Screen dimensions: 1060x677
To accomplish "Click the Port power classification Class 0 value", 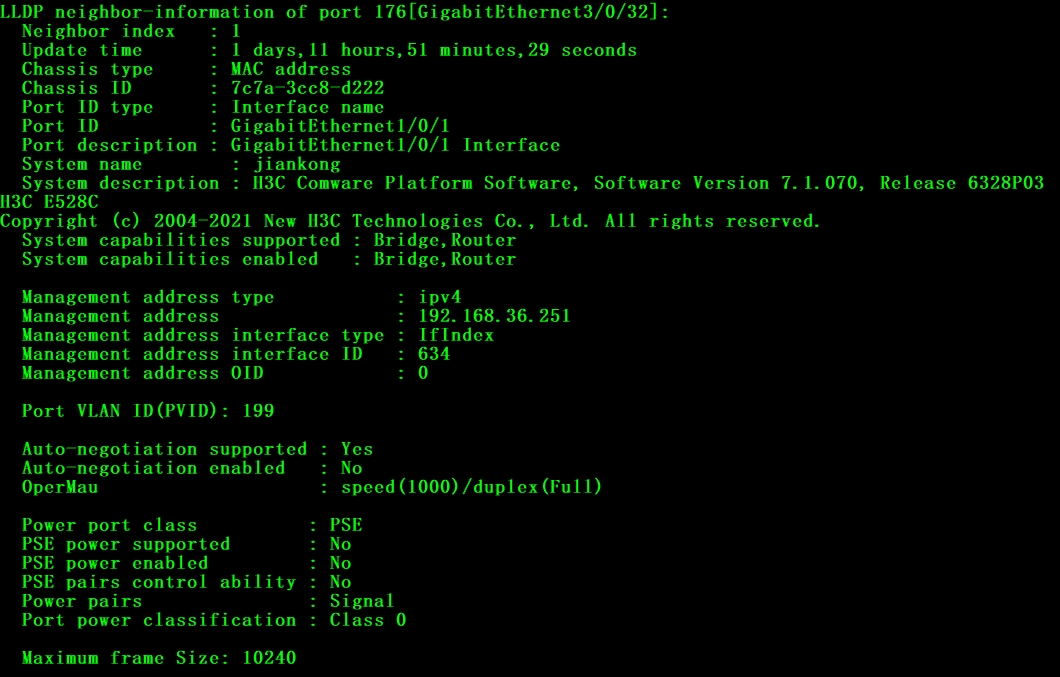I will pyautogui.click(x=368, y=620).
